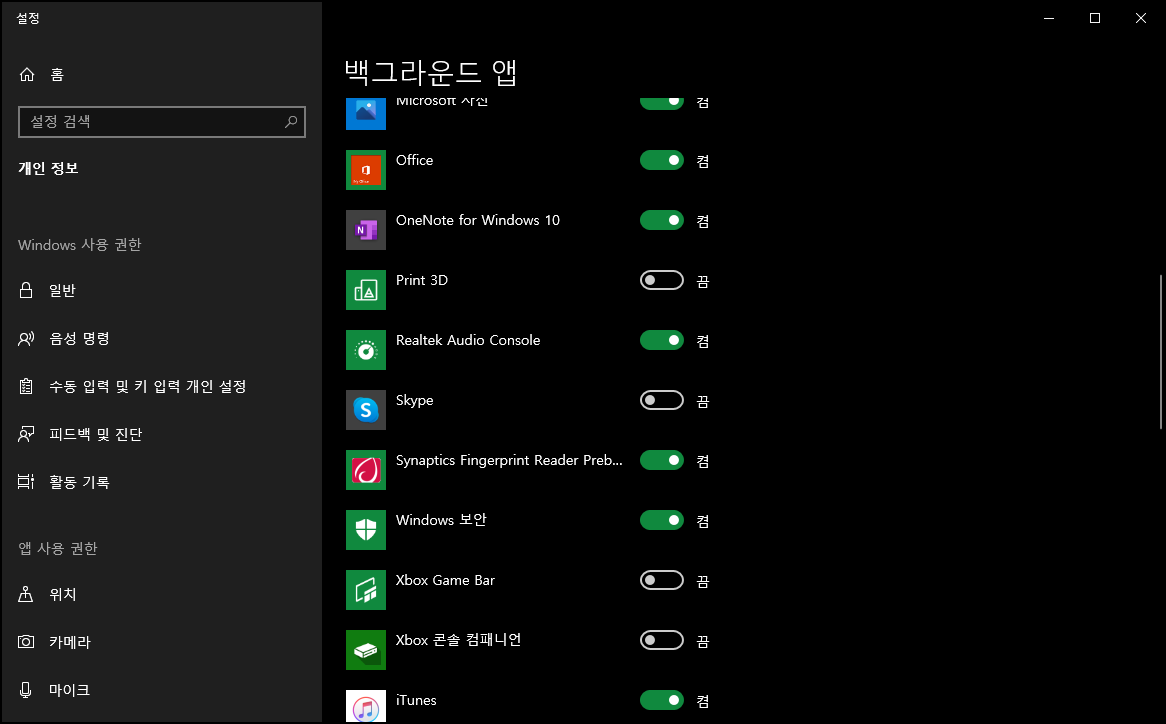Click the Synaptics Fingerprint Reader Preb... label
The image size is (1166, 724).
(509, 461)
